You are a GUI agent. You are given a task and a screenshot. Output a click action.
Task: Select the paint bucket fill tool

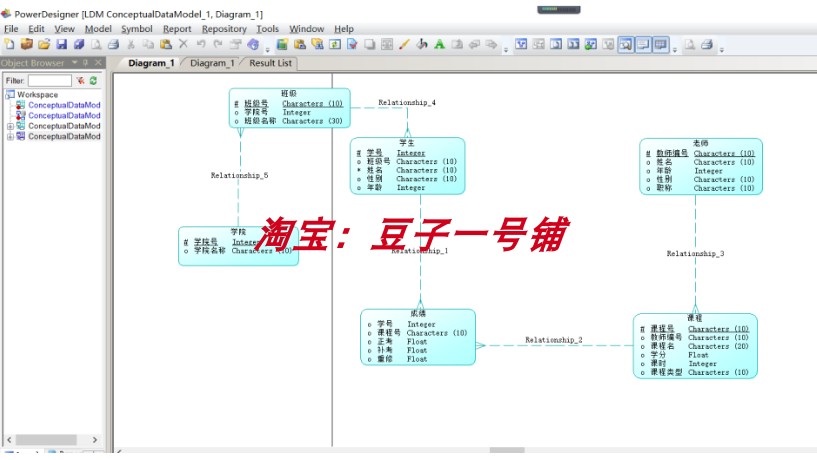pyautogui.click(x=422, y=44)
